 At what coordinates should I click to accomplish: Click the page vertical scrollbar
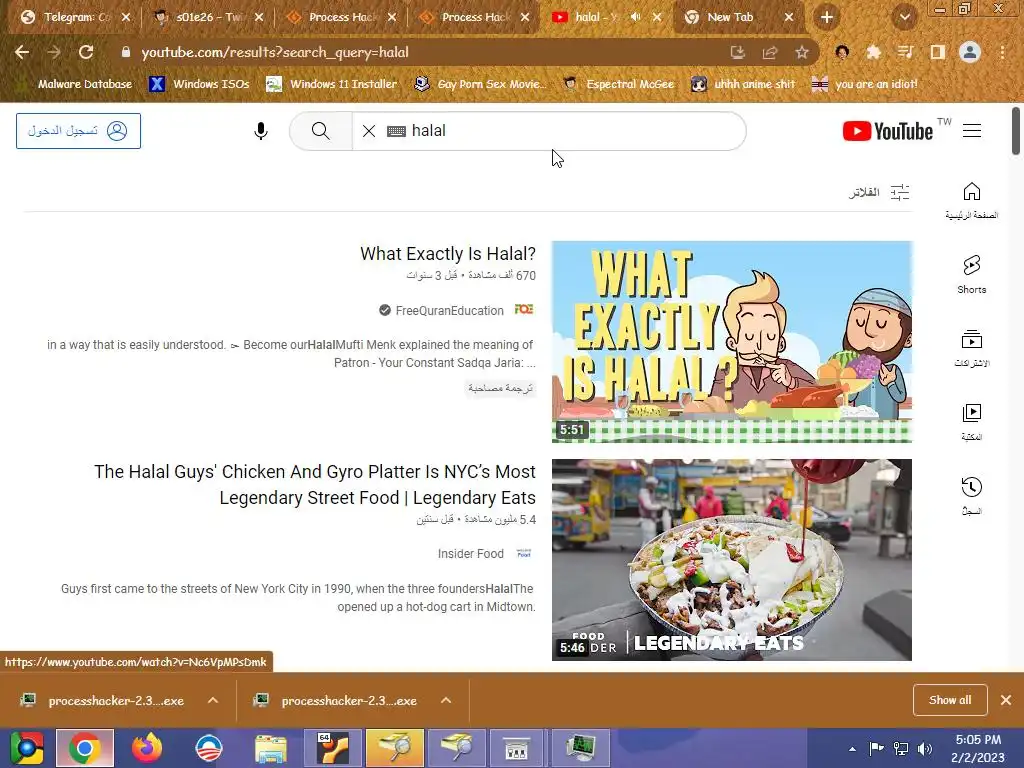pos(1016,131)
